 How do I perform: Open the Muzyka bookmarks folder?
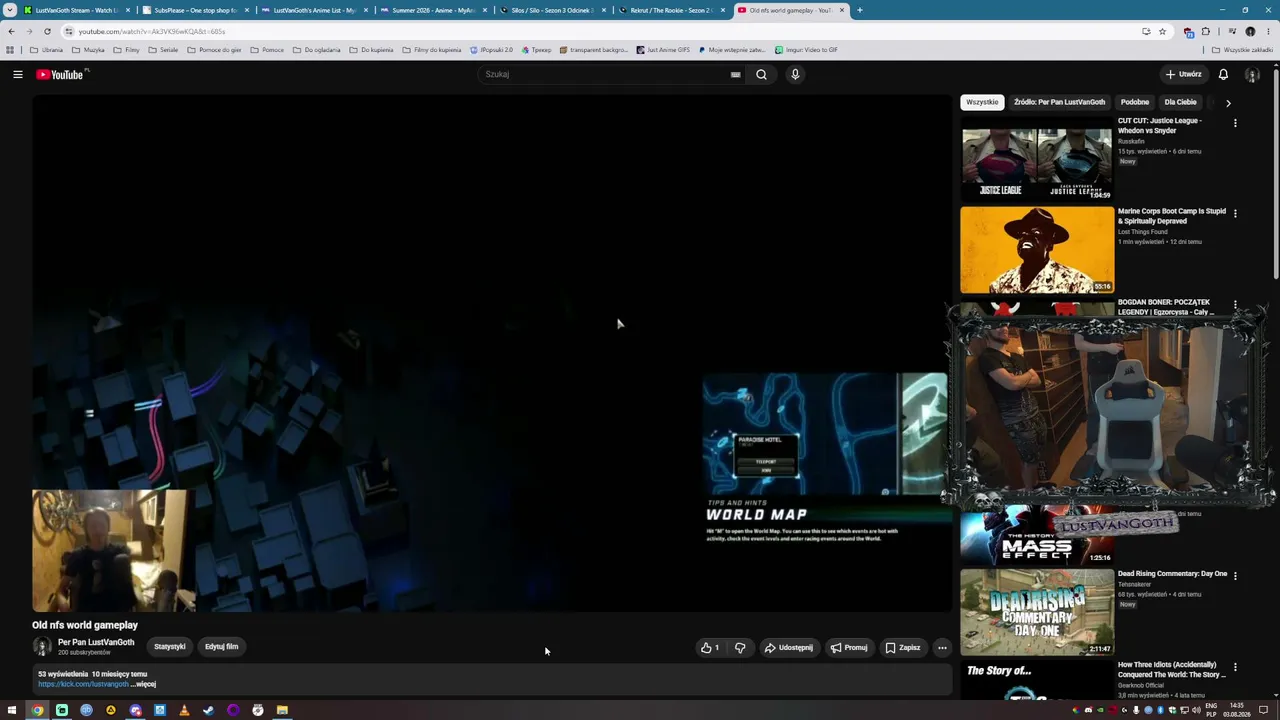(x=88, y=50)
